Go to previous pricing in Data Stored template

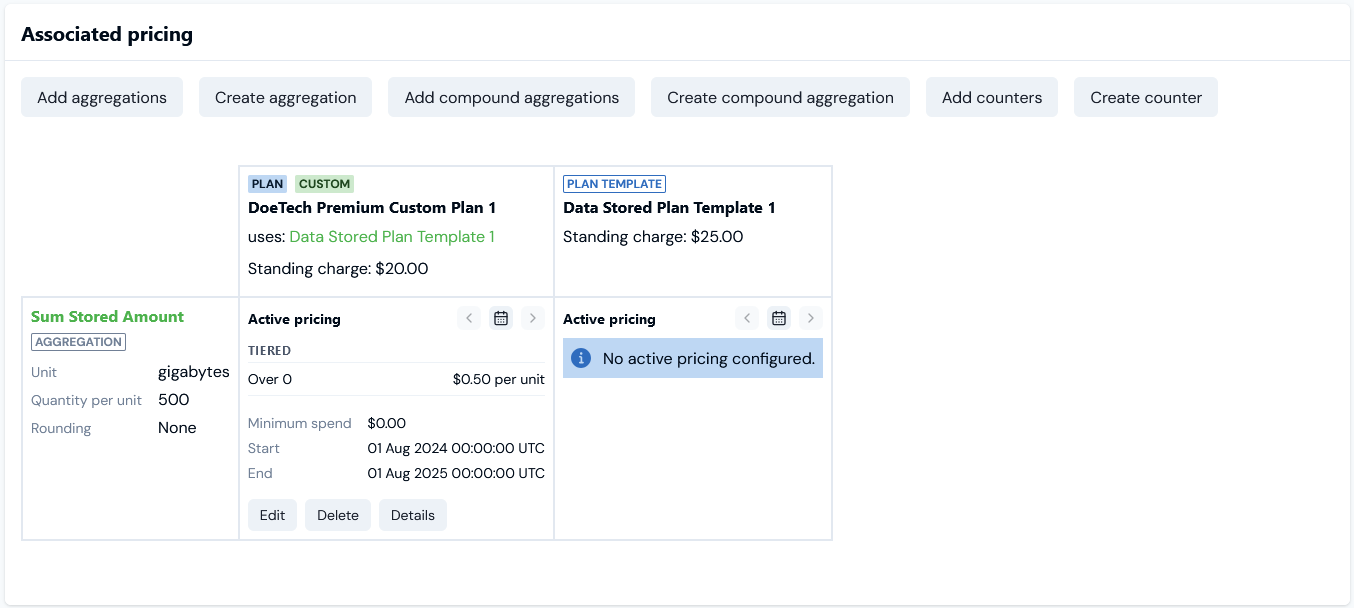pyautogui.click(x=747, y=318)
